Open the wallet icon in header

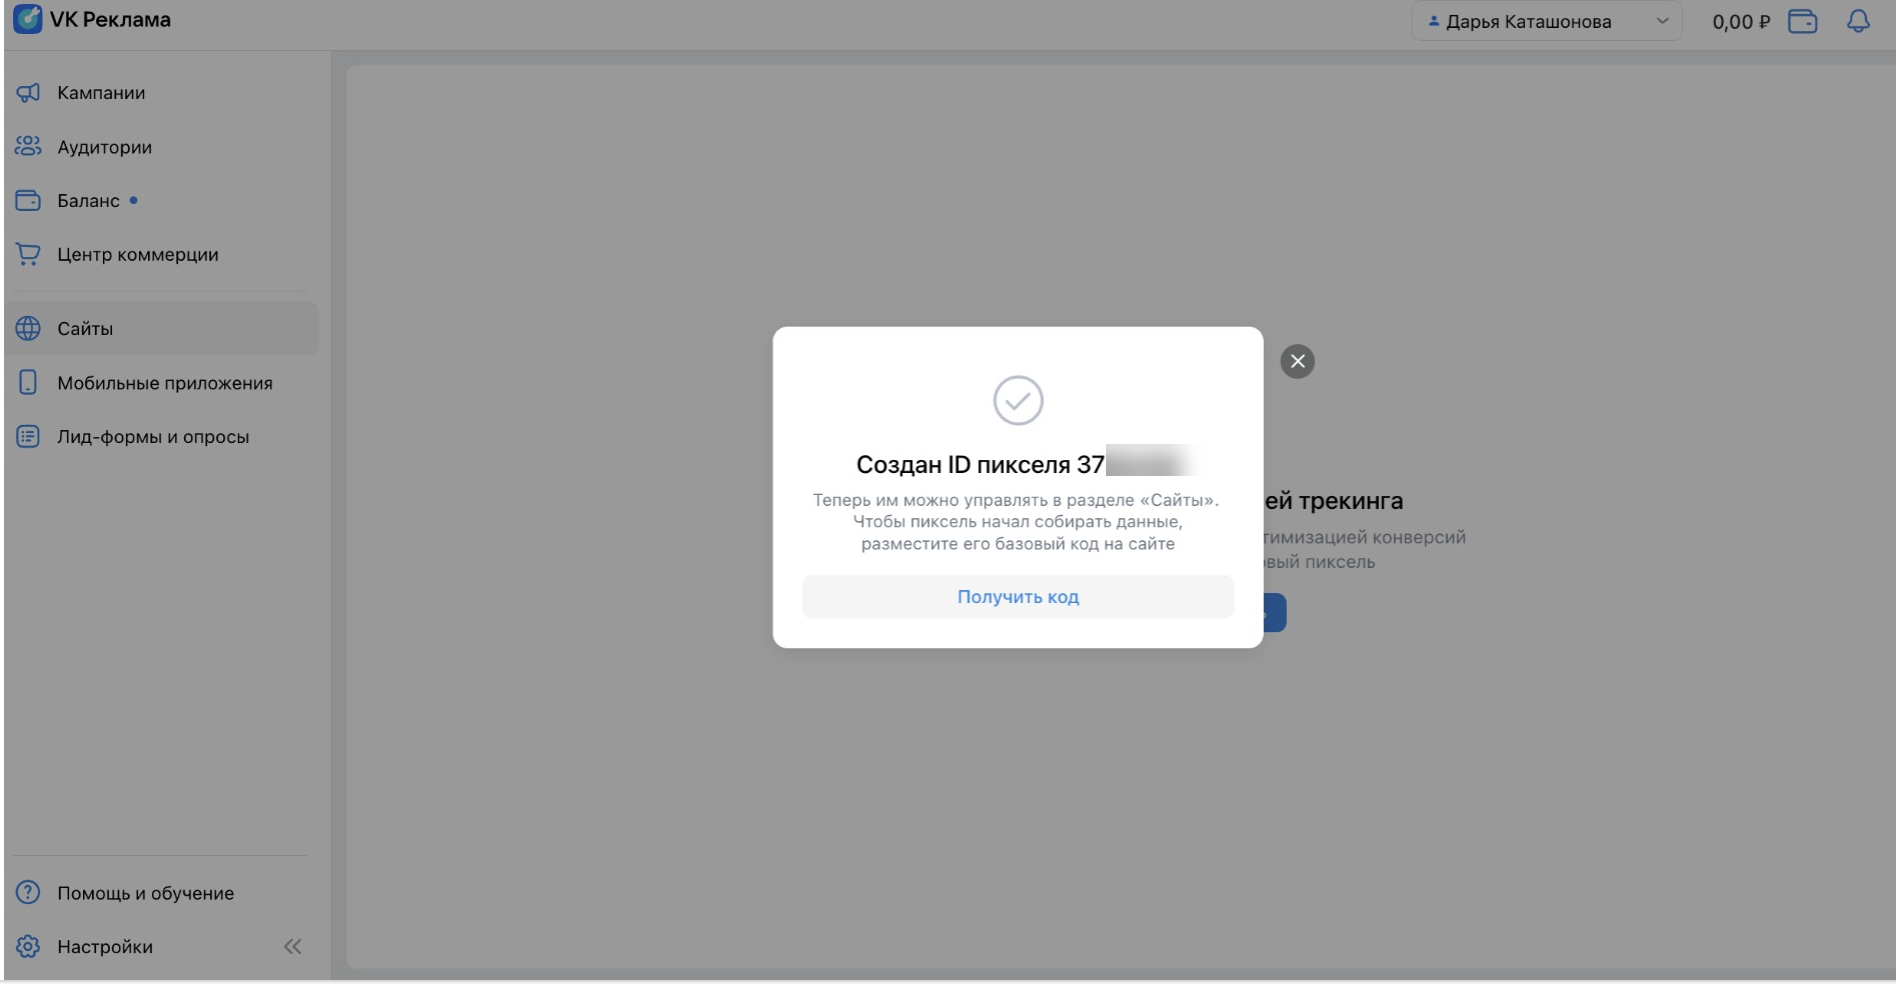(x=1802, y=21)
